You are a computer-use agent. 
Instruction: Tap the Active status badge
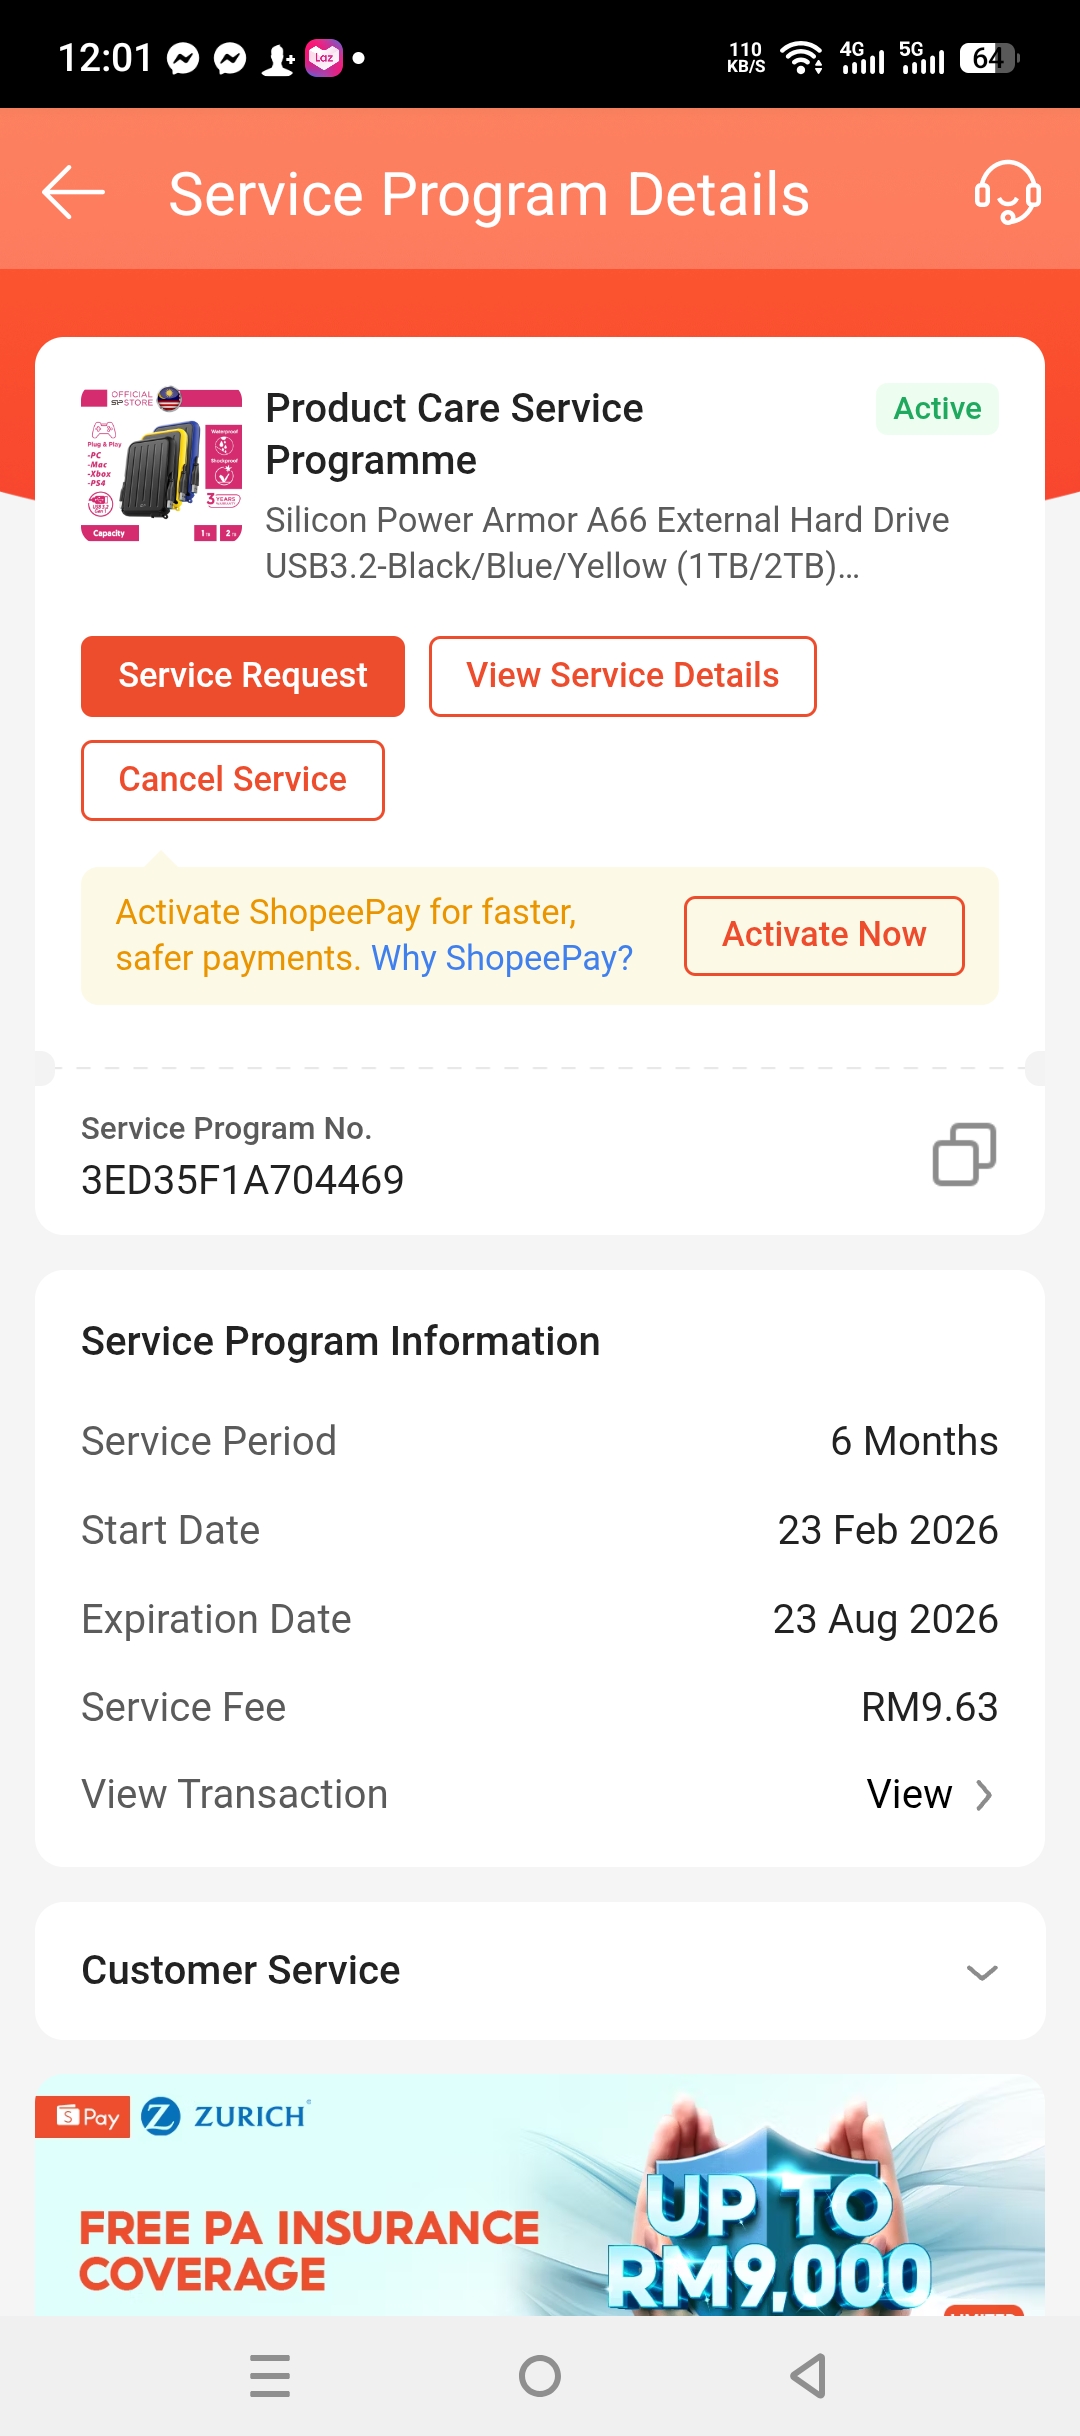point(937,409)
